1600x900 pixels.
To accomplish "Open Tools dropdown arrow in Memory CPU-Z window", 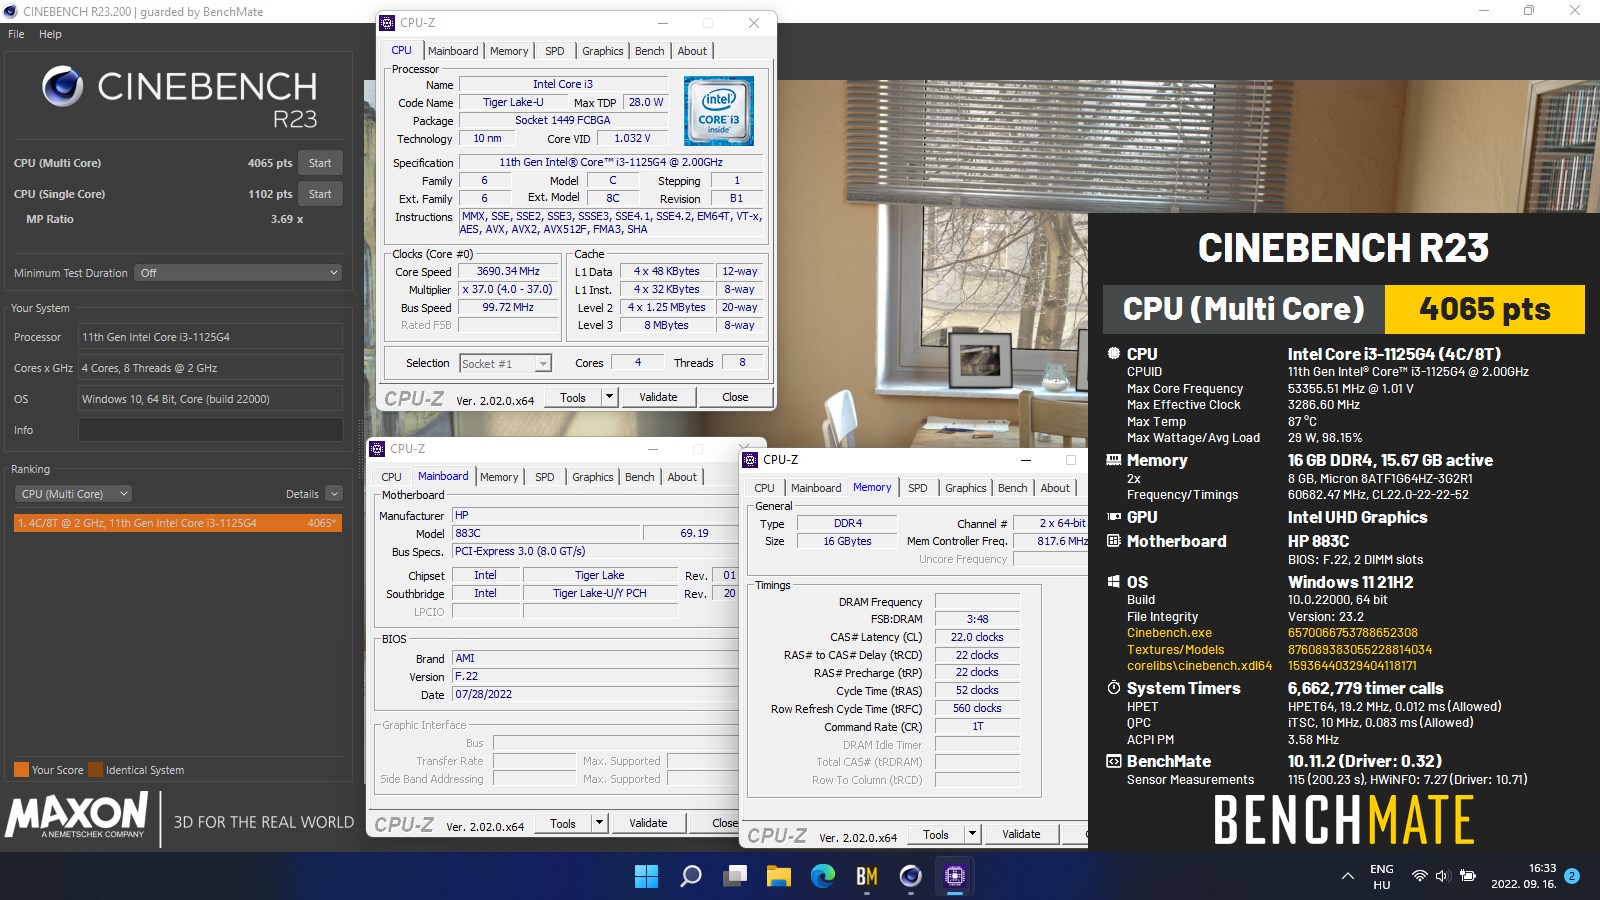I will tap(972, 835).
